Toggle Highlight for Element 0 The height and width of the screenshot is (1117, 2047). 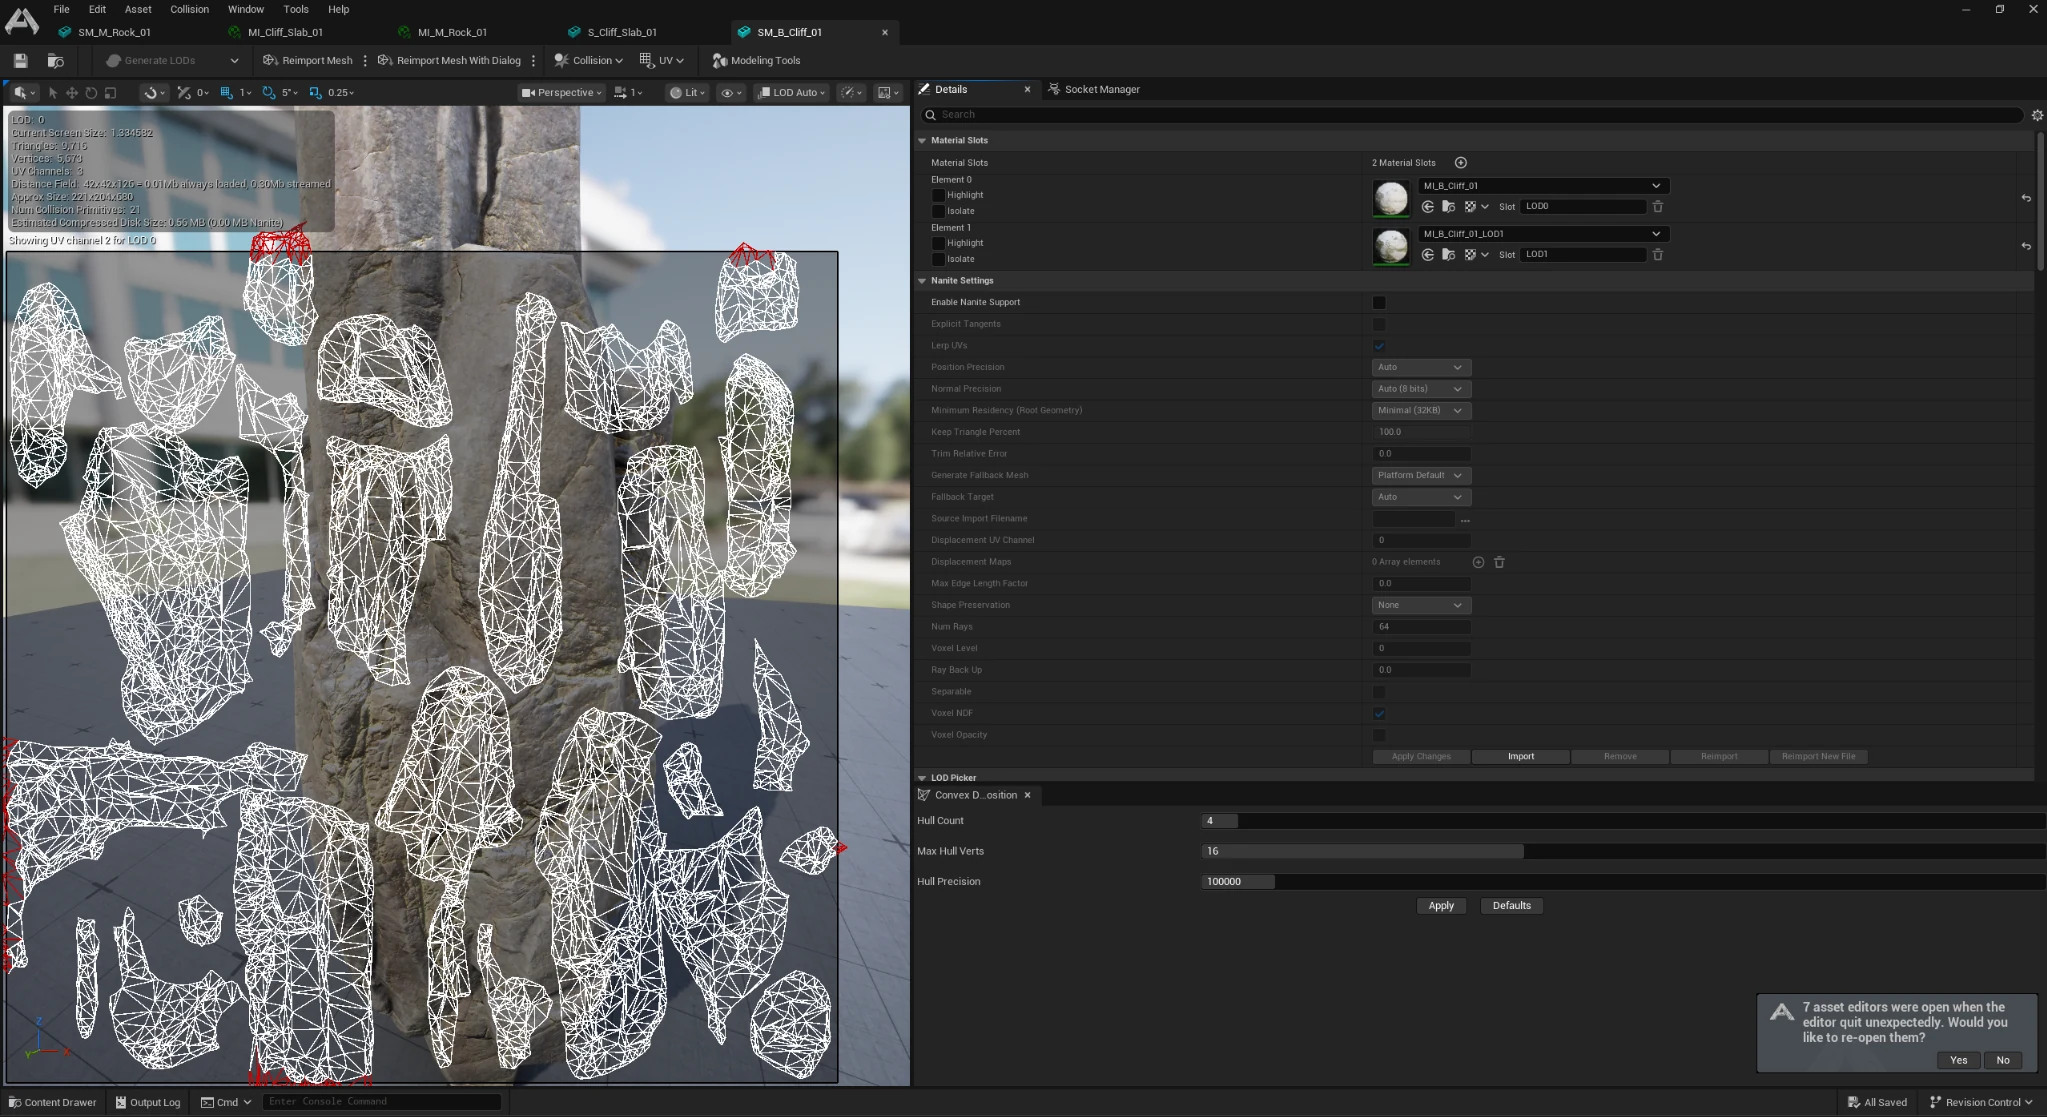938,196
